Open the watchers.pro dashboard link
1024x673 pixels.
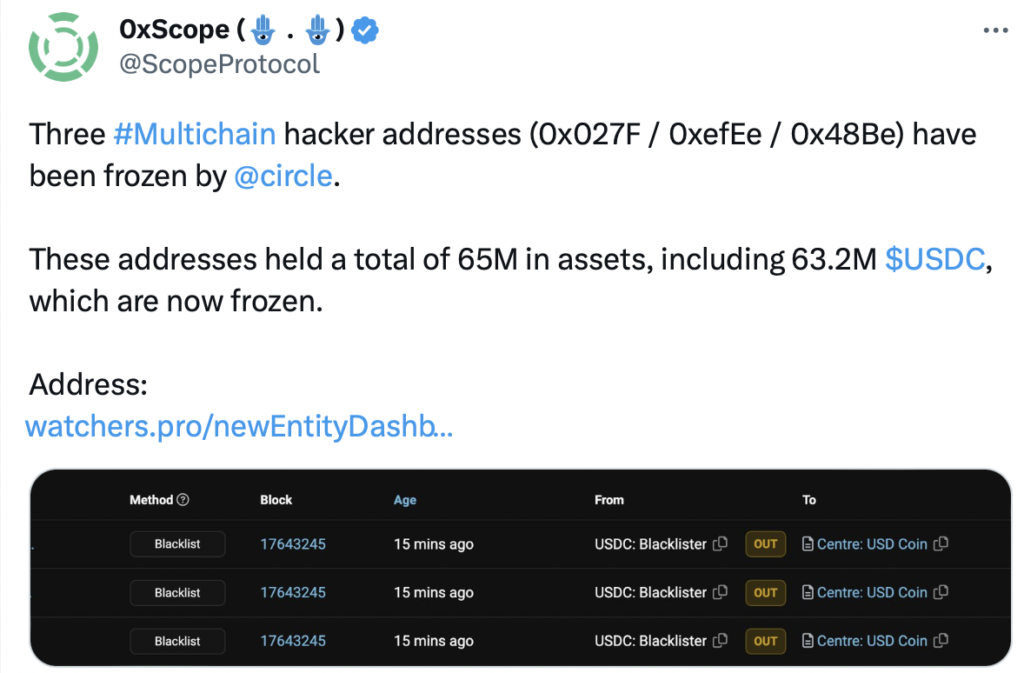click(238, 427)
